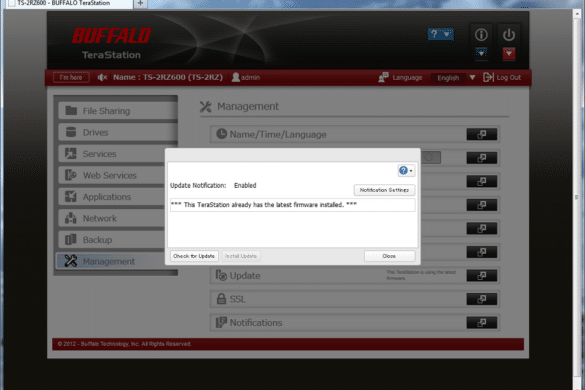Toggle the muted speaker icon
Viewport: 585px width, 390px height.
point(102,77)
